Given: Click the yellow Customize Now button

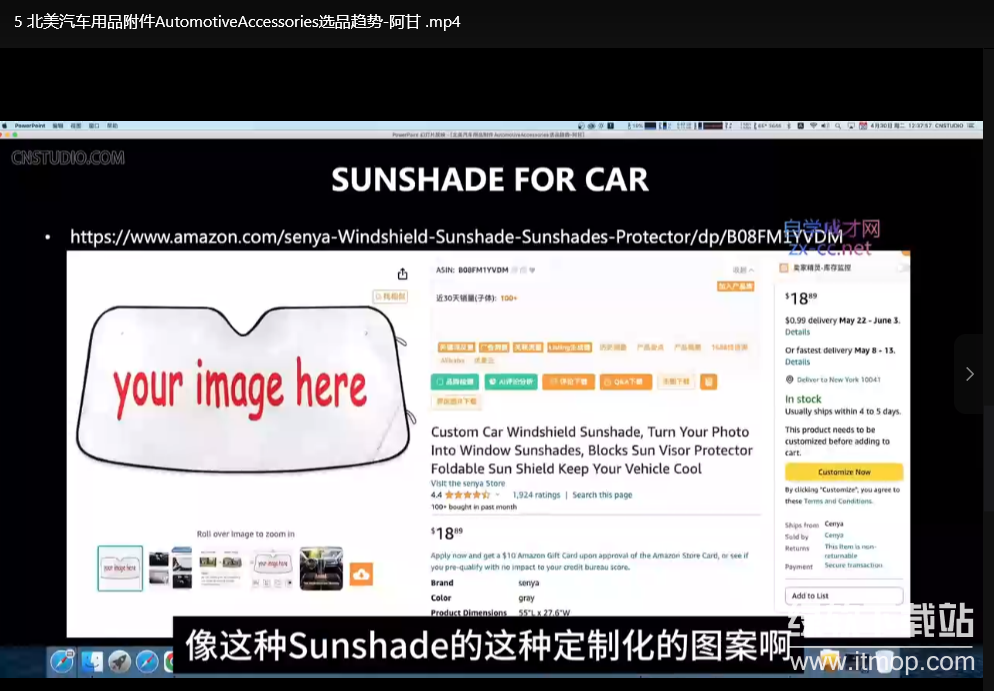Looking at the screenshot, I should (x=844, y=472).
